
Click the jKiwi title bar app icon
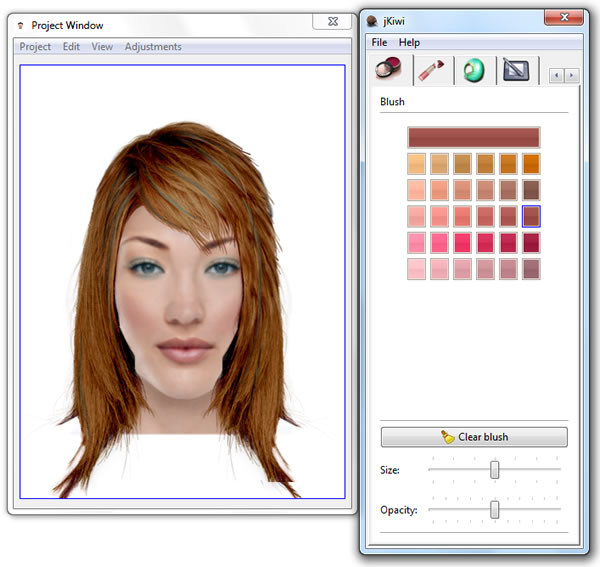pos(372,21)
